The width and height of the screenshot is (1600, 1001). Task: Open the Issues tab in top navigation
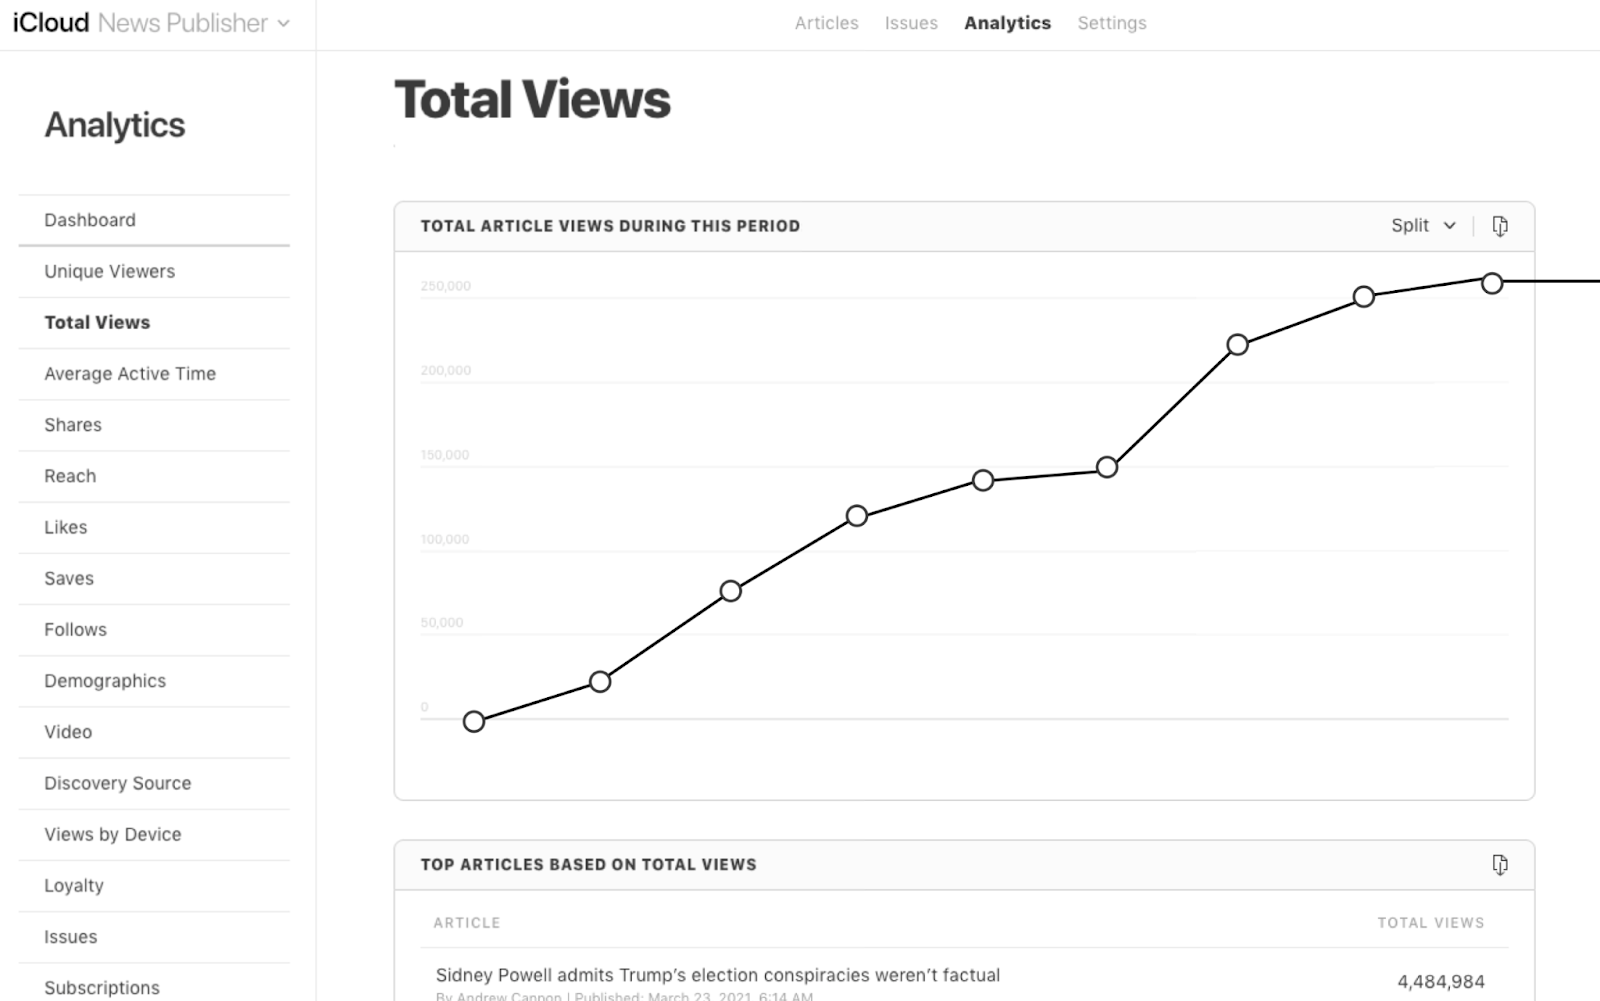910,23
